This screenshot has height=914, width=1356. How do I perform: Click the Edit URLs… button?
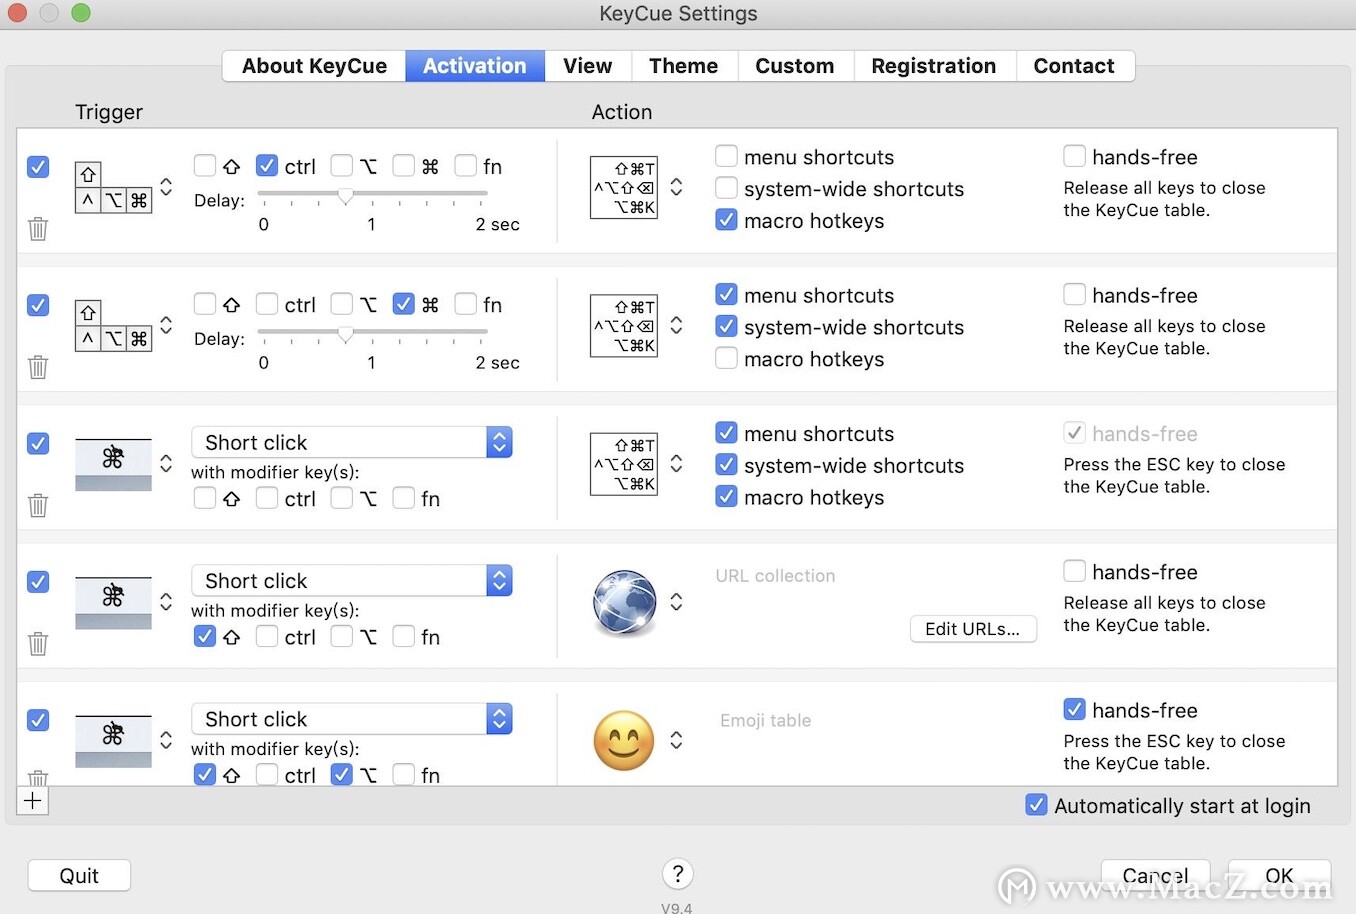pos(973,629)
